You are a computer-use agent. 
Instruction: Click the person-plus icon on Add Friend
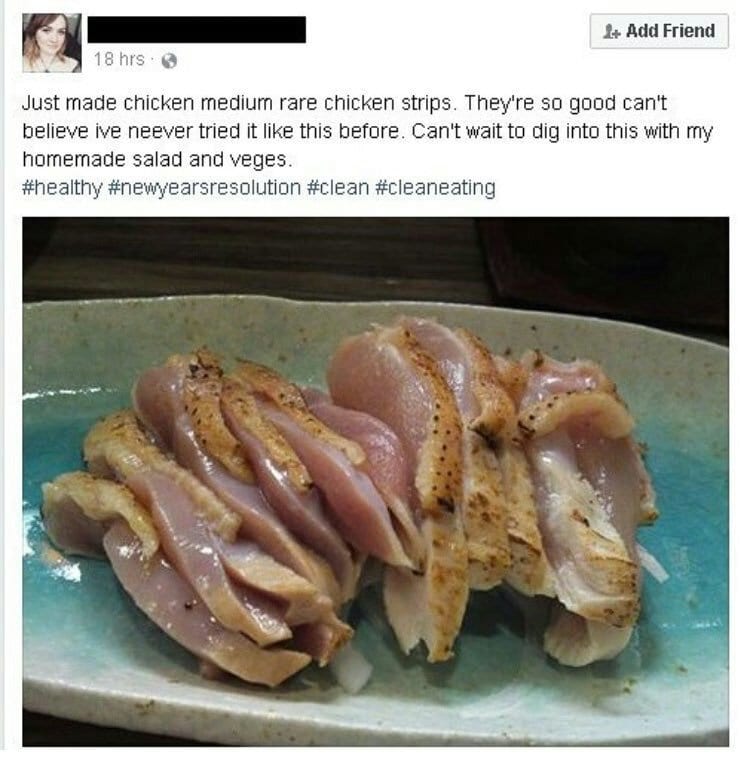tap(611, 32)
